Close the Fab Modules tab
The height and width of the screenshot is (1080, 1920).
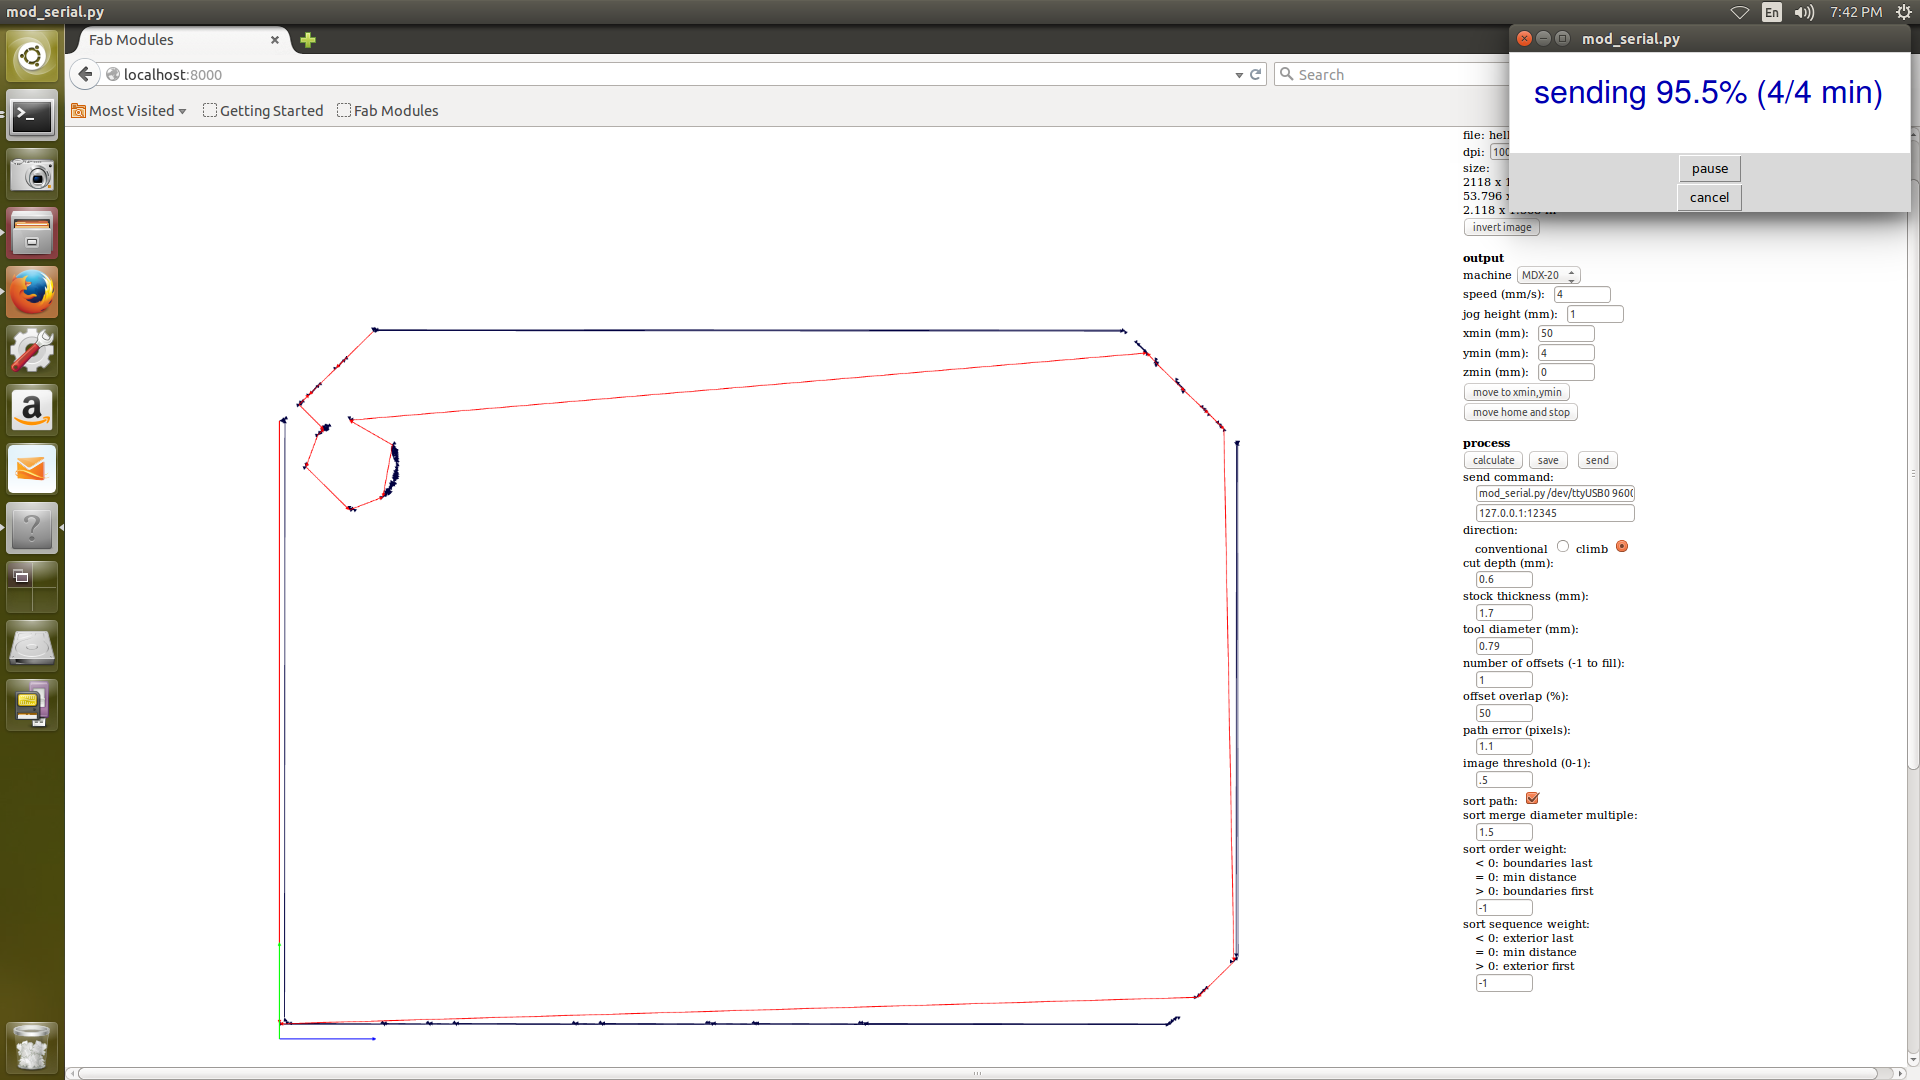coord(275,40)
